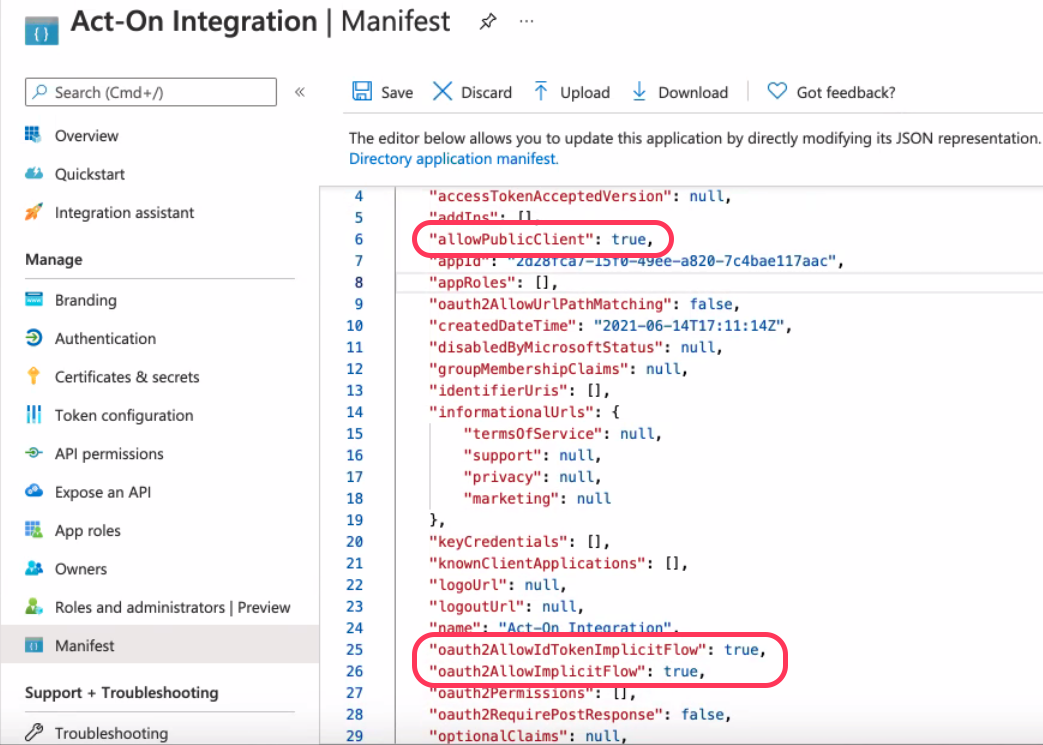This screenshot has height=745, width=1043.
Task: Click the Branding icon
Action: (33, 299)
